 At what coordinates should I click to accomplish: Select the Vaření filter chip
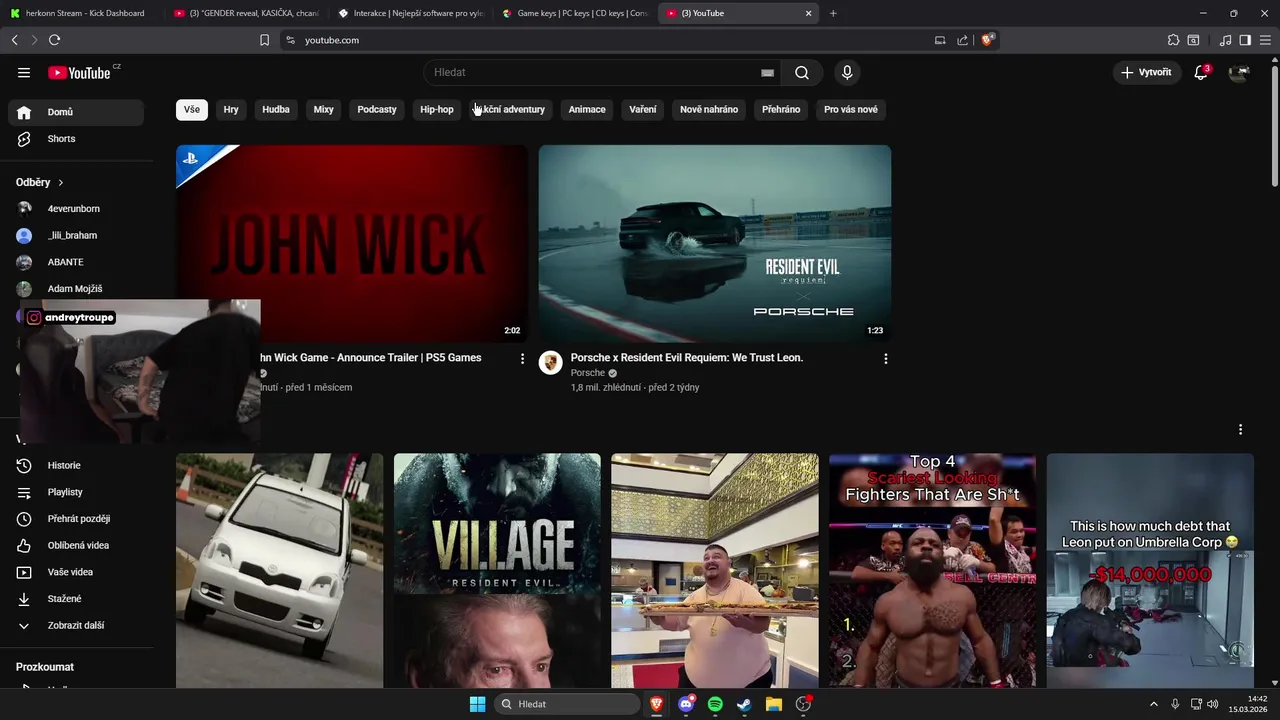tap(643, 109)
